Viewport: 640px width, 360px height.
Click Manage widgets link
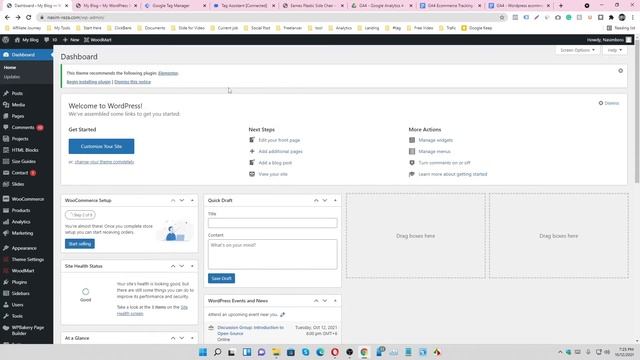(x=436, y=140)
